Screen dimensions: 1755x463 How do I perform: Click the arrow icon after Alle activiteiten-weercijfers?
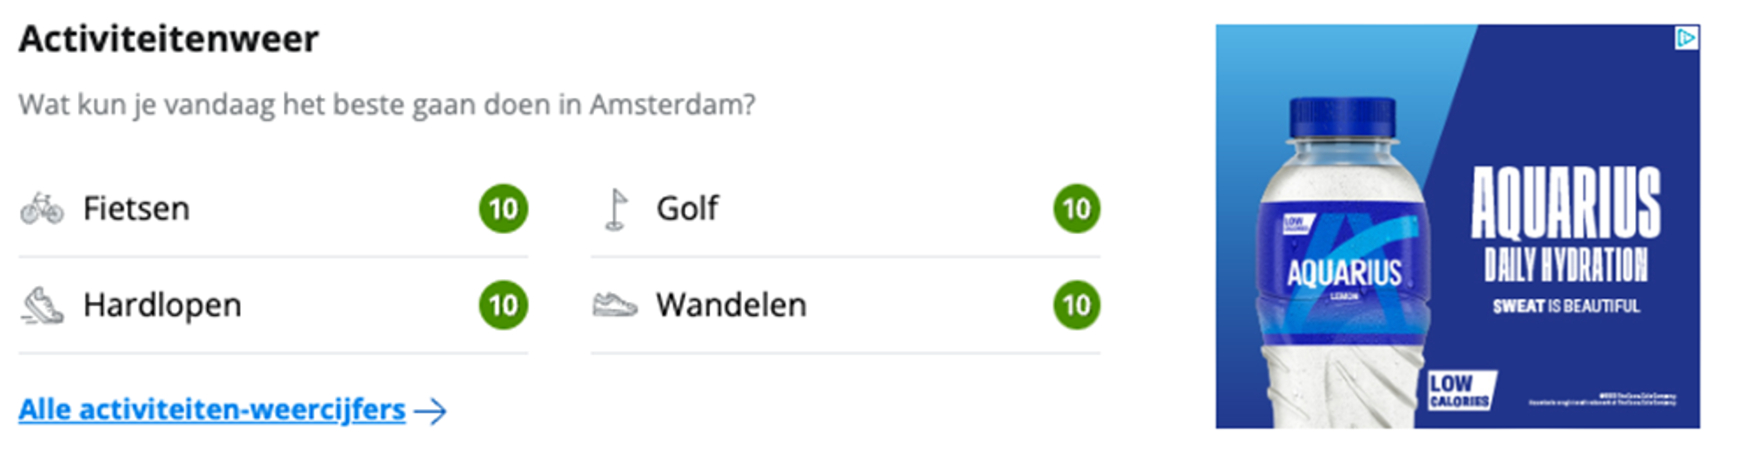[x=431, y=411]
